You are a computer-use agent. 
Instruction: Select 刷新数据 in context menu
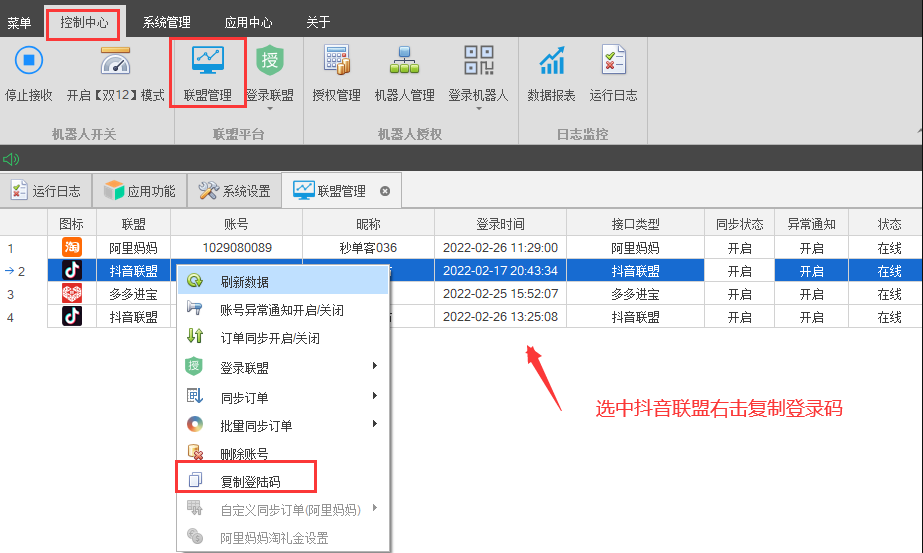[283, 282]
